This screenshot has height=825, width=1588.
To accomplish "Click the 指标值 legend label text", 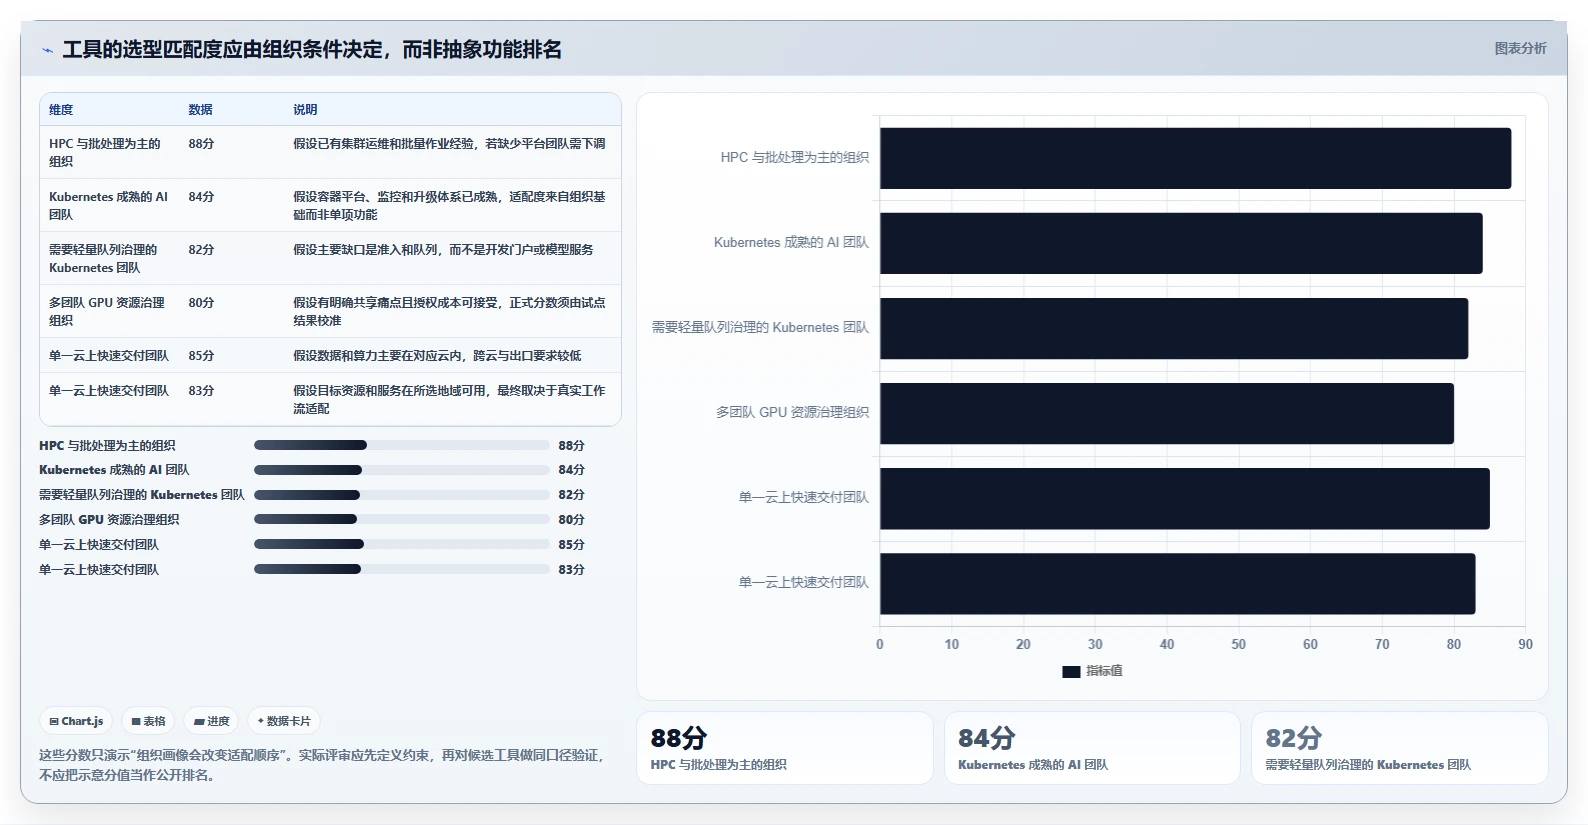I will pos(1104,671).
